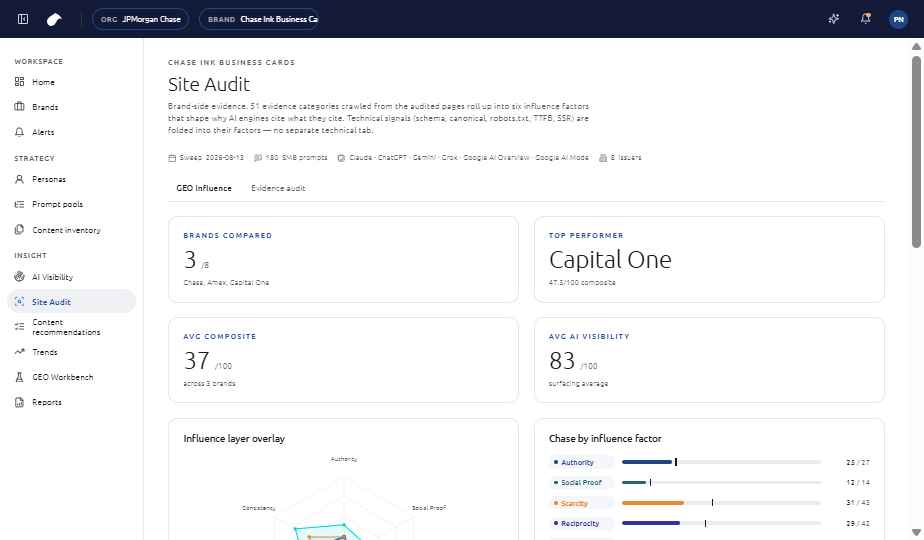Click the Scarcity orange progress bar
Viewport: 924px width, 540px height.
pyautogui.click(x=721, y=503)
